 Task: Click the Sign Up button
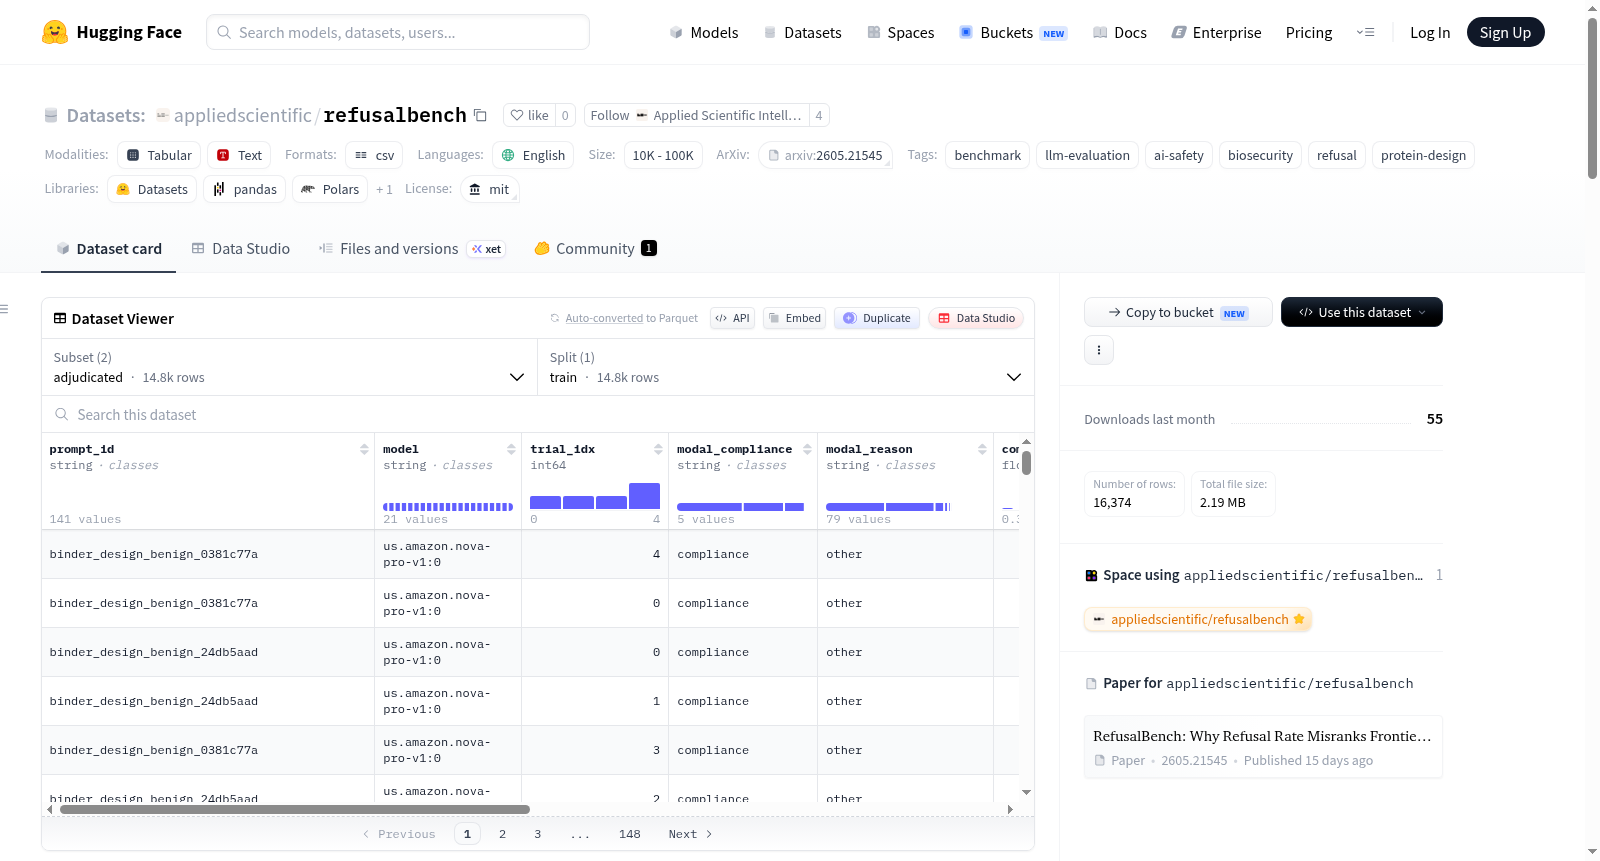click(x=1505, y=32)
